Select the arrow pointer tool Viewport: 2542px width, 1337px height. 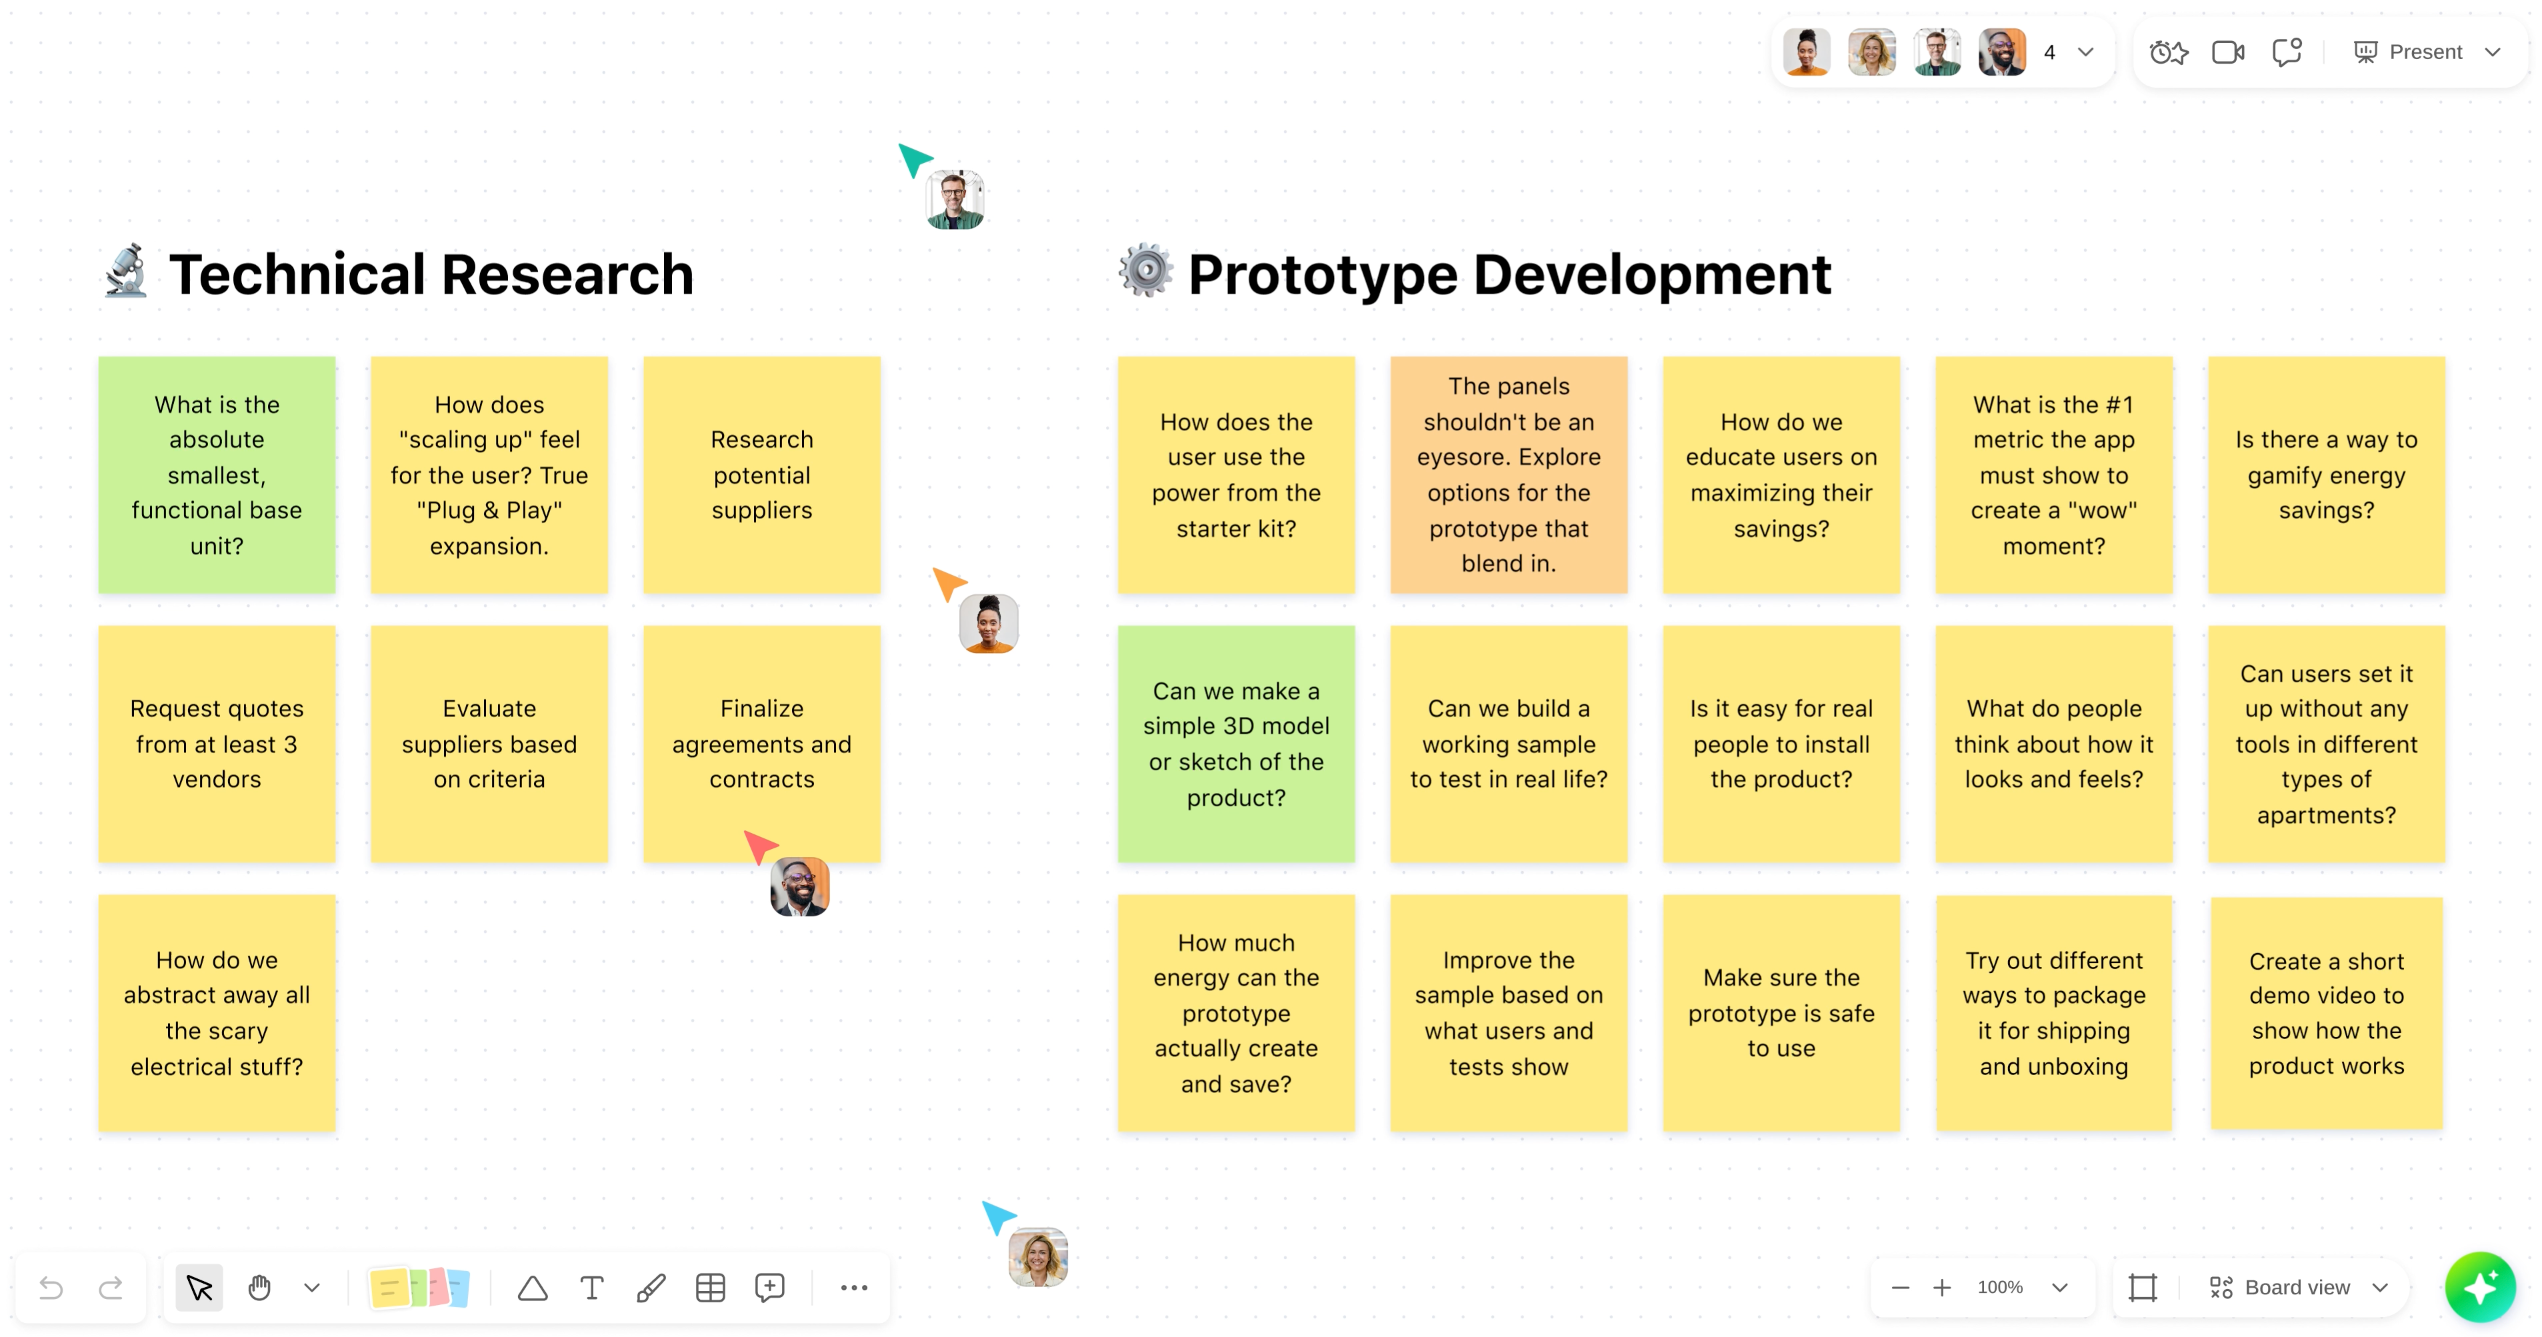pos(199,1287)
